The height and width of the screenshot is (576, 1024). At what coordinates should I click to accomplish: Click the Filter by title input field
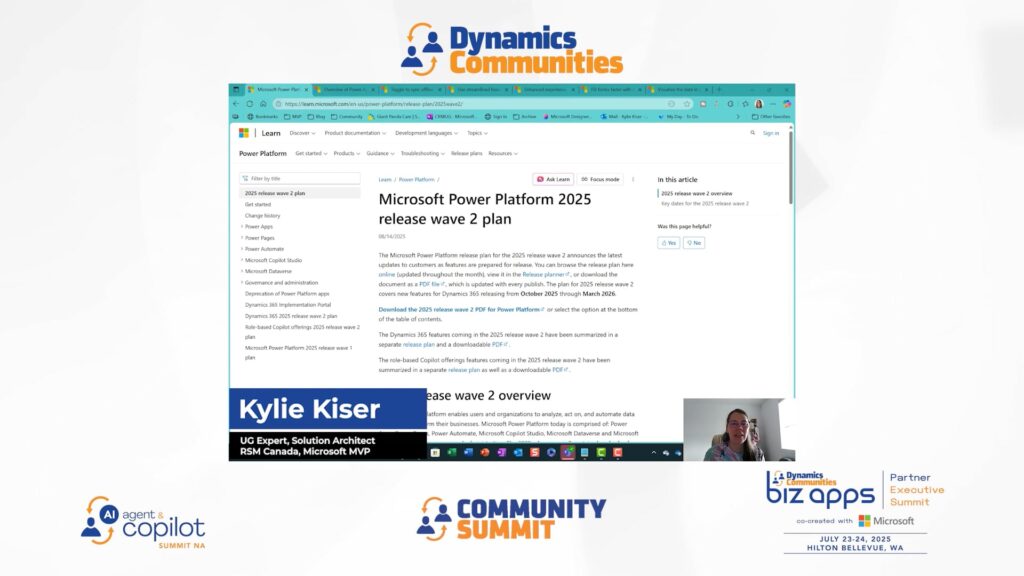click(300, 178)
